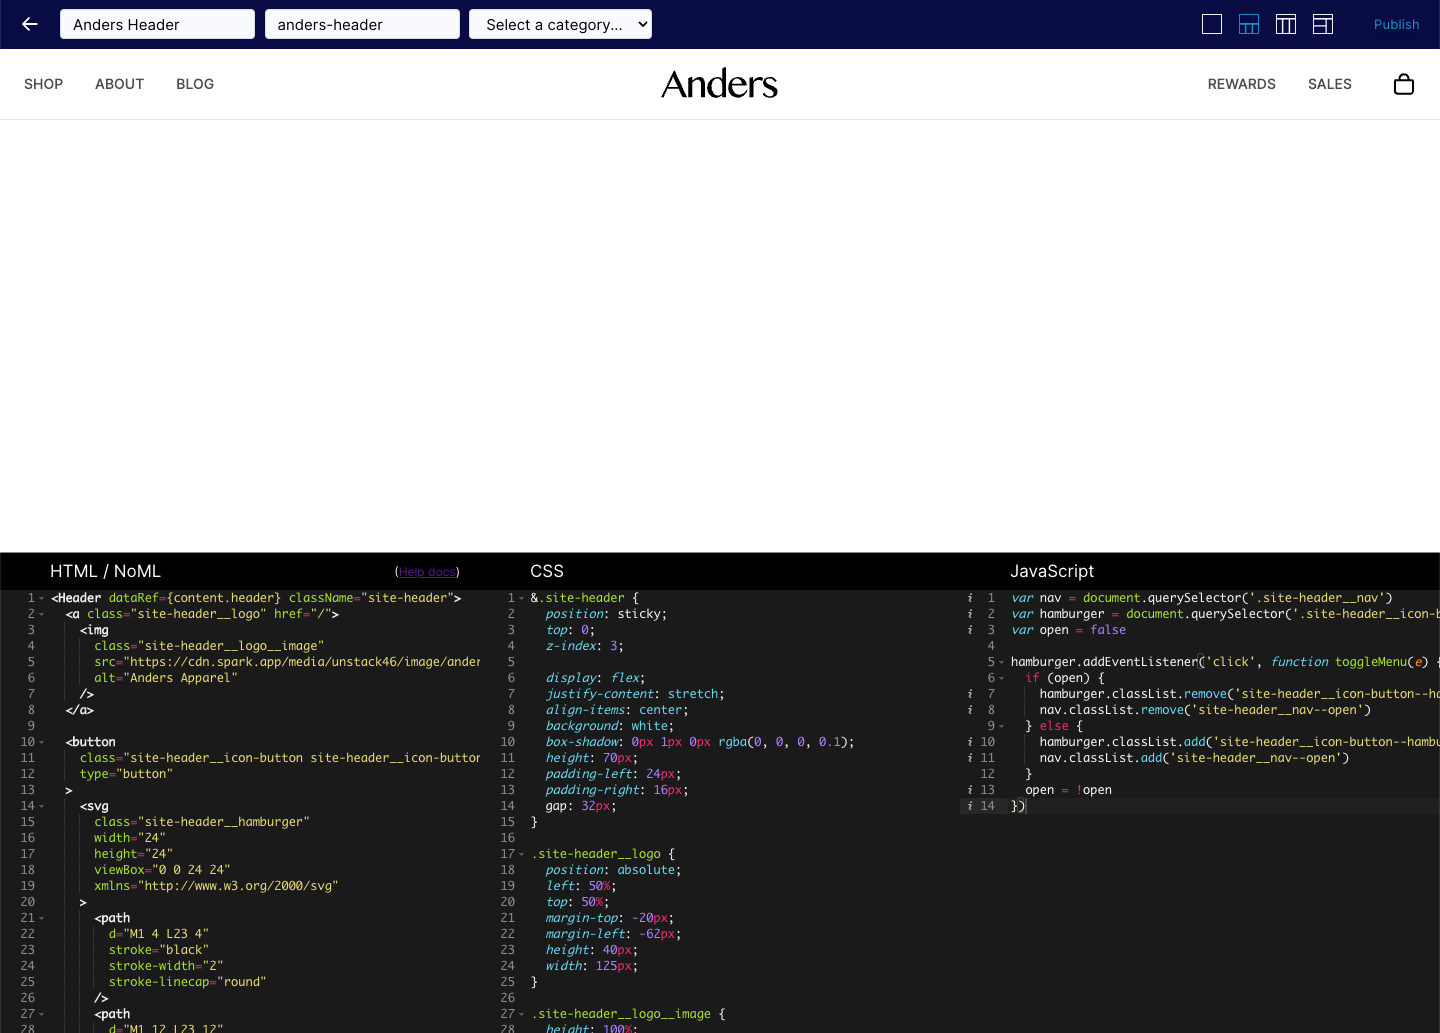Pick the split side-panel layout icon

(1323, 24)
